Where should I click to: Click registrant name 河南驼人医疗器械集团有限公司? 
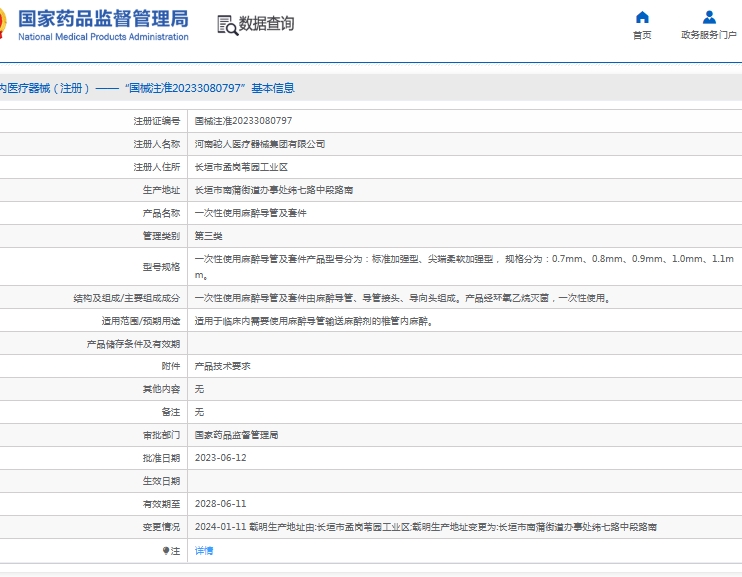(x=260, y=144)
